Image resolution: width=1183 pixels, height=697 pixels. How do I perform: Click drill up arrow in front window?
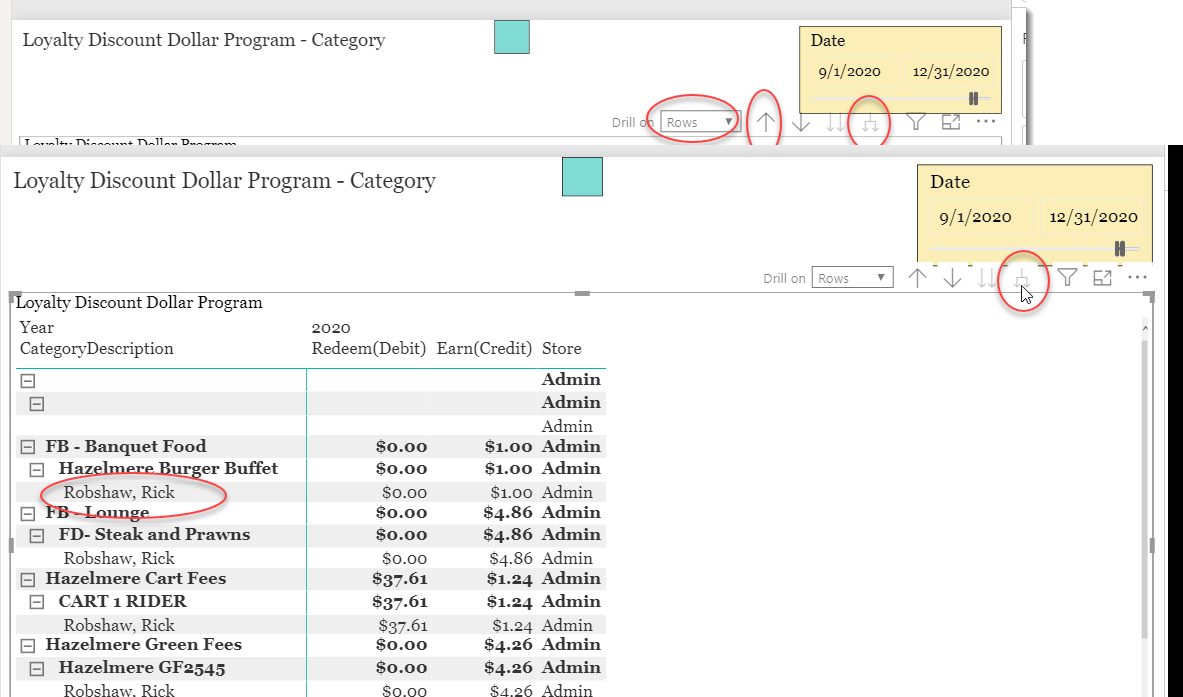[917, 278]
